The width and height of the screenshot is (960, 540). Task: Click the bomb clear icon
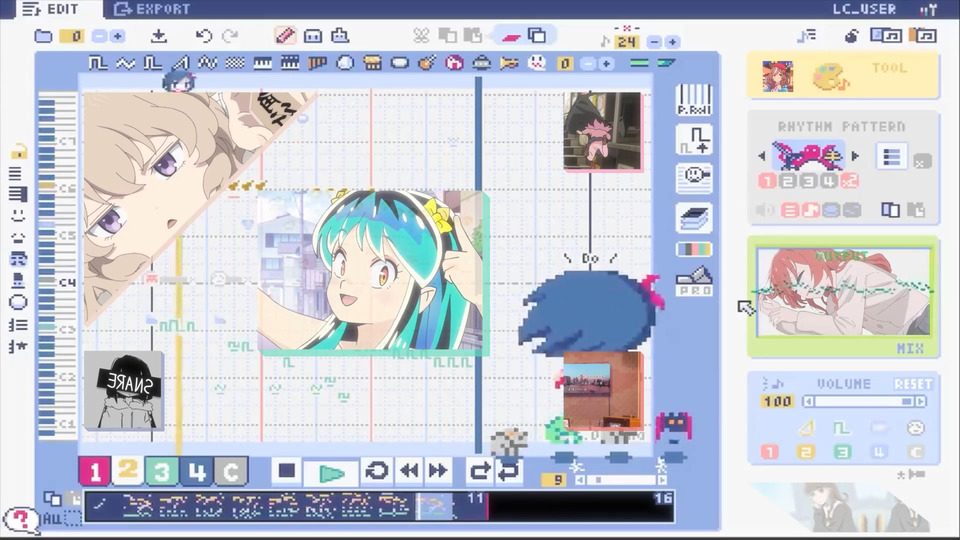851,37
